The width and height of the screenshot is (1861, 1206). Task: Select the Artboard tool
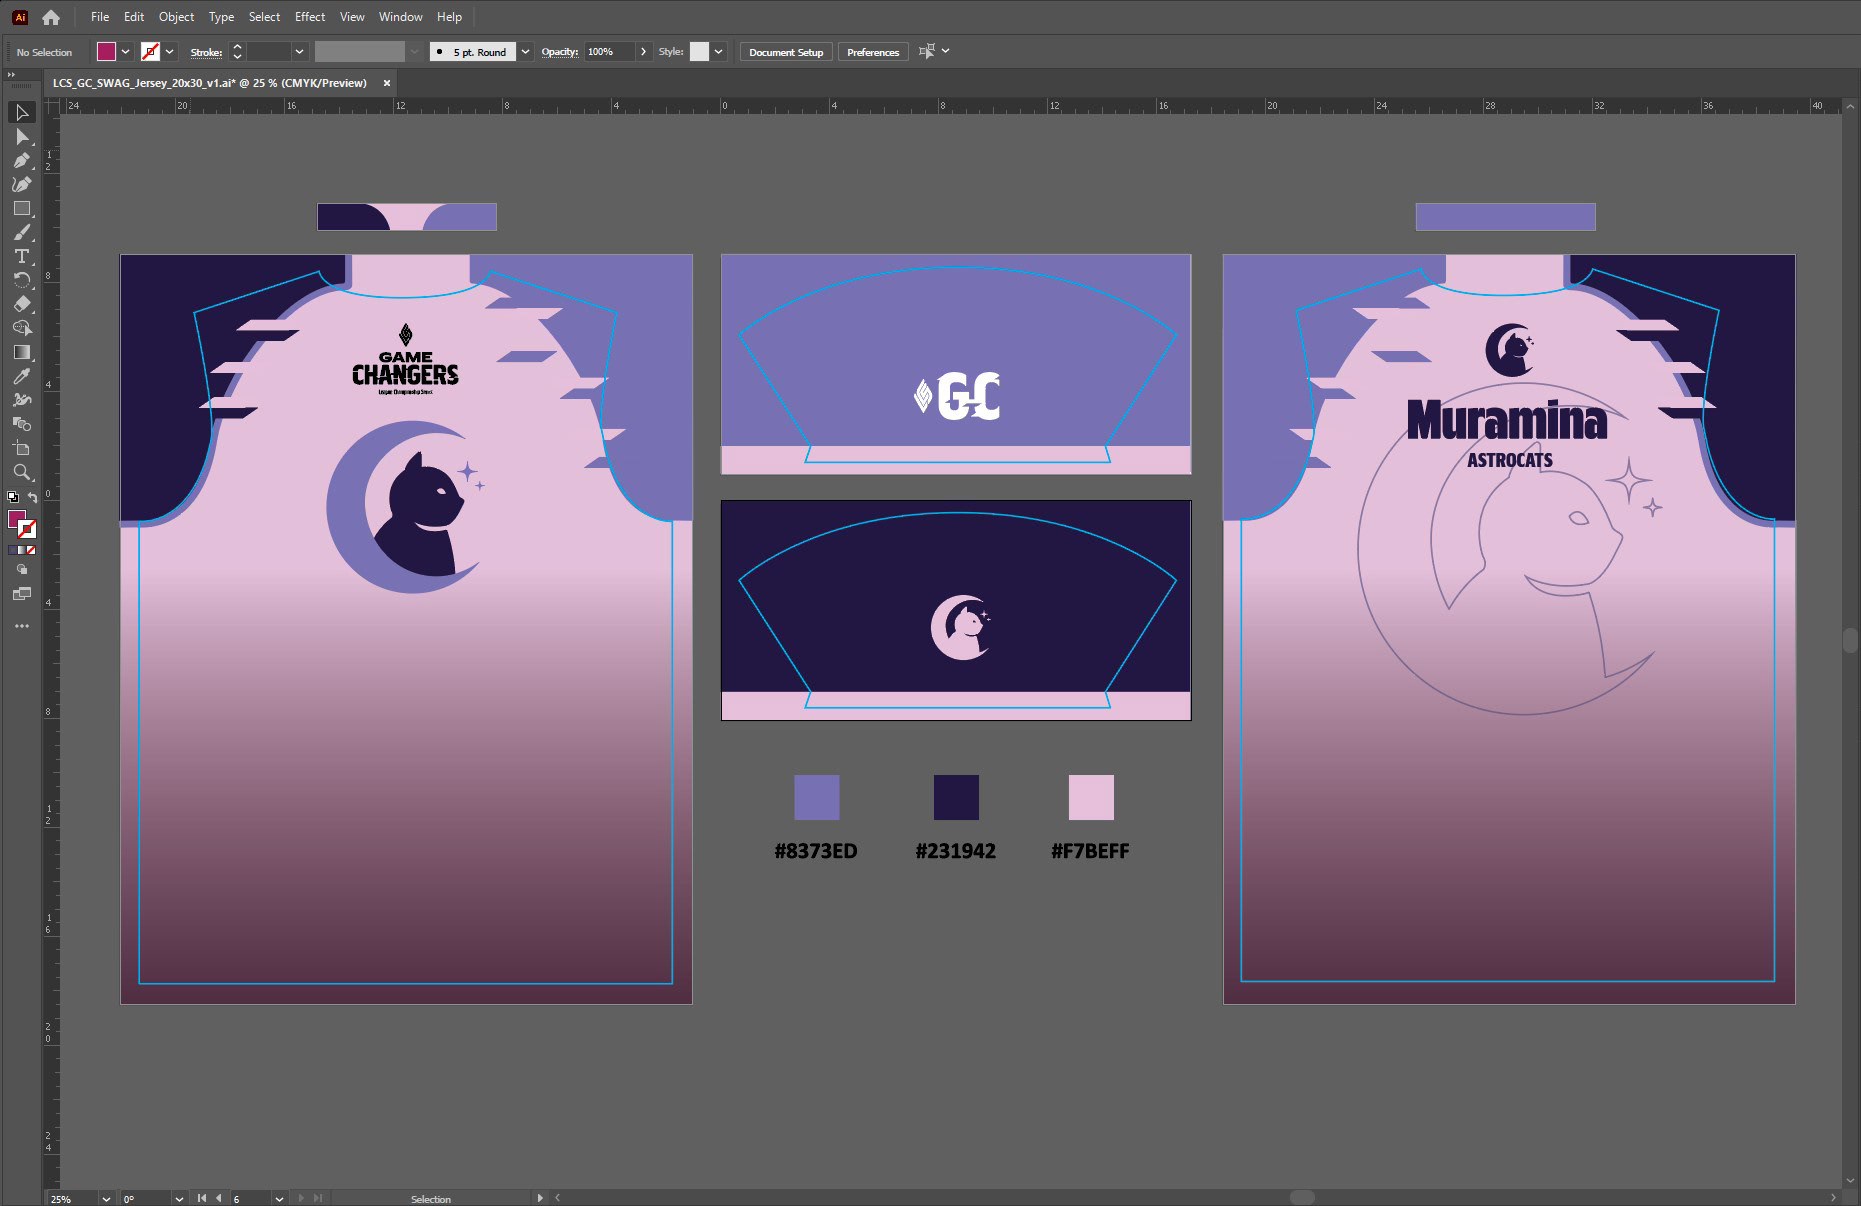click(21, 448)
